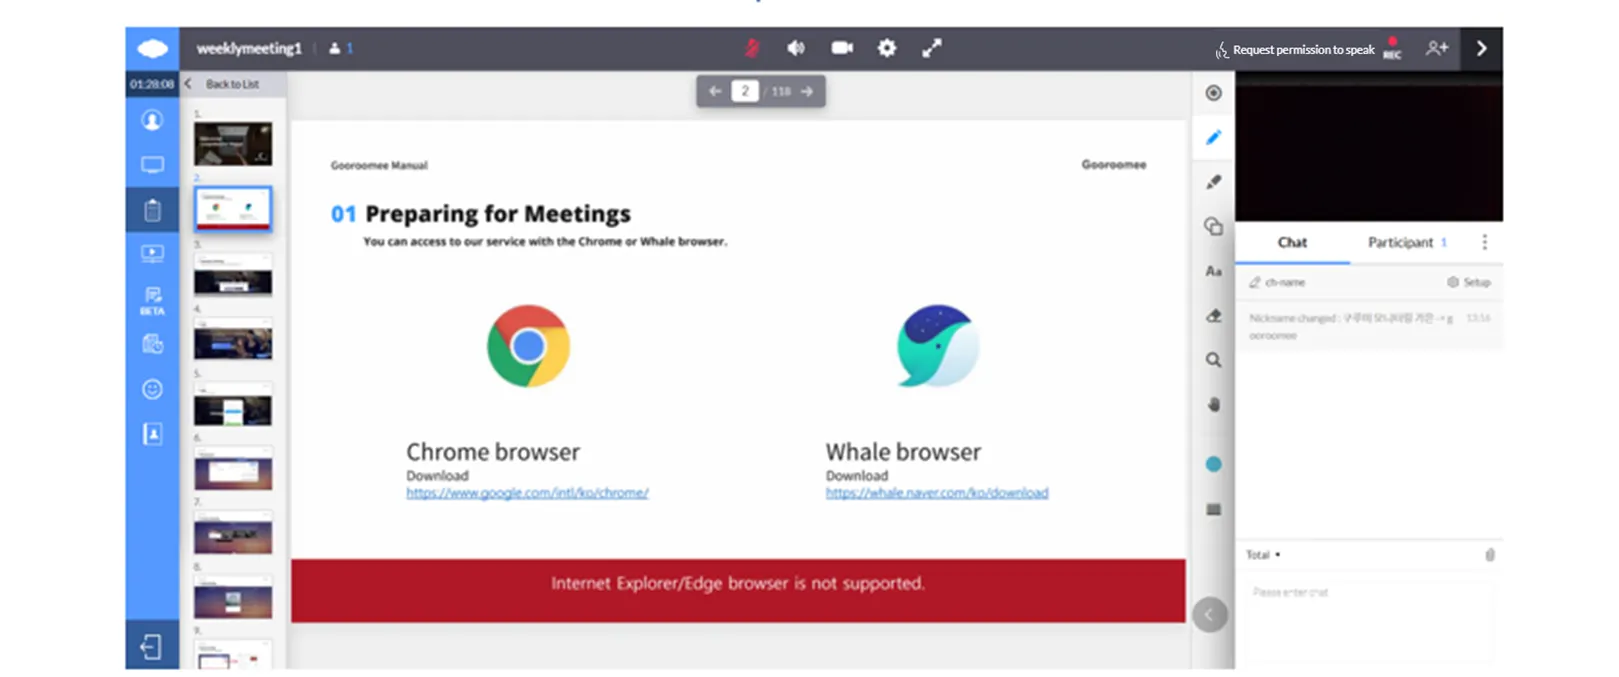Open the screen share monitor icon
The height and width of the screenshot is (677, 1619).
pyautogui.click(x=152, y=165)
